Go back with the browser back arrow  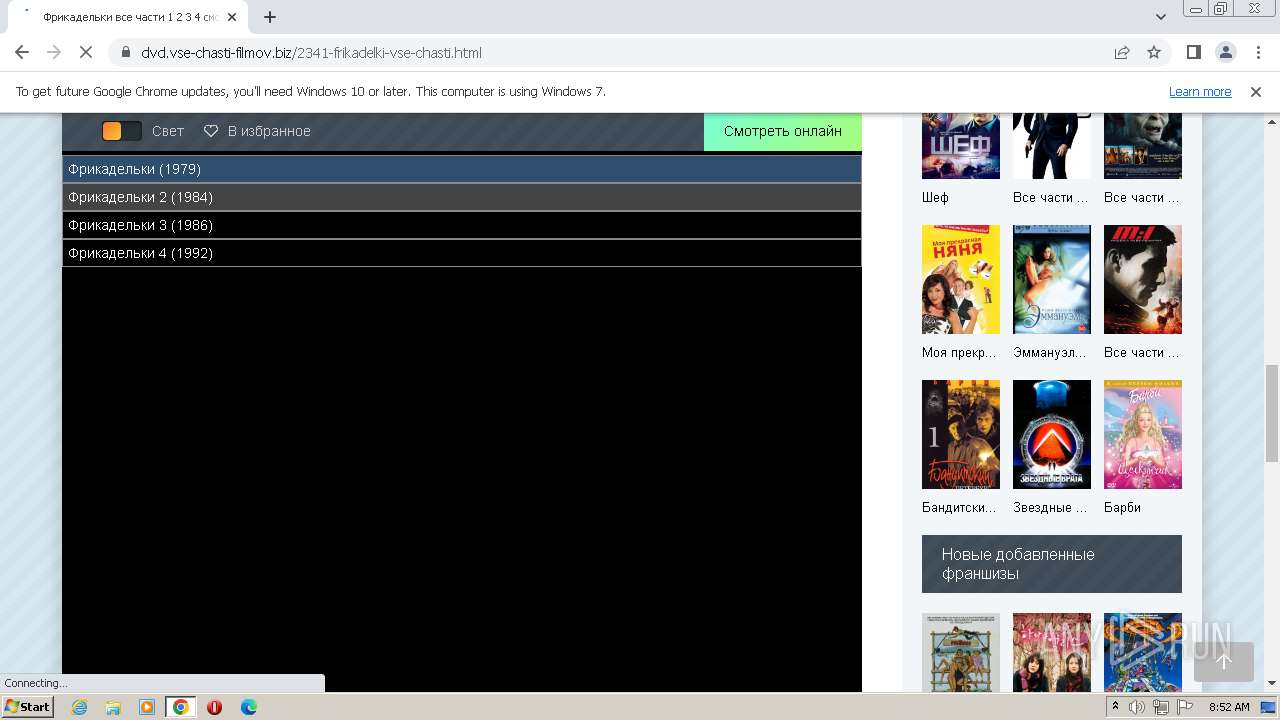(22, 52)
